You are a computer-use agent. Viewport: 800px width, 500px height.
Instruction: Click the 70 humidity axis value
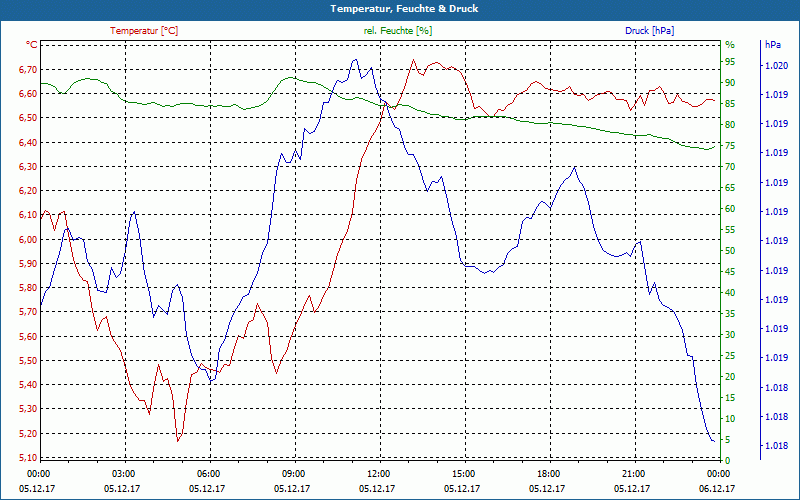click(x=730, y=167)
